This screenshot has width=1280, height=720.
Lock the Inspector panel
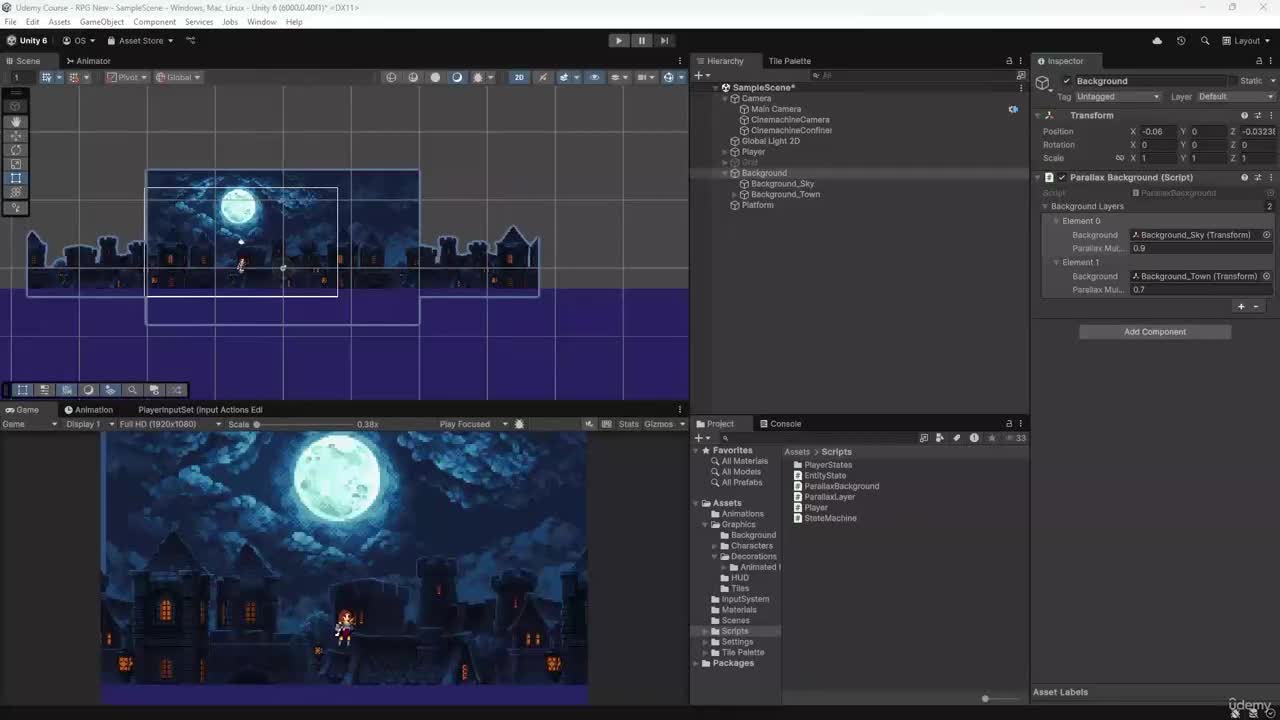[1257, 61]
